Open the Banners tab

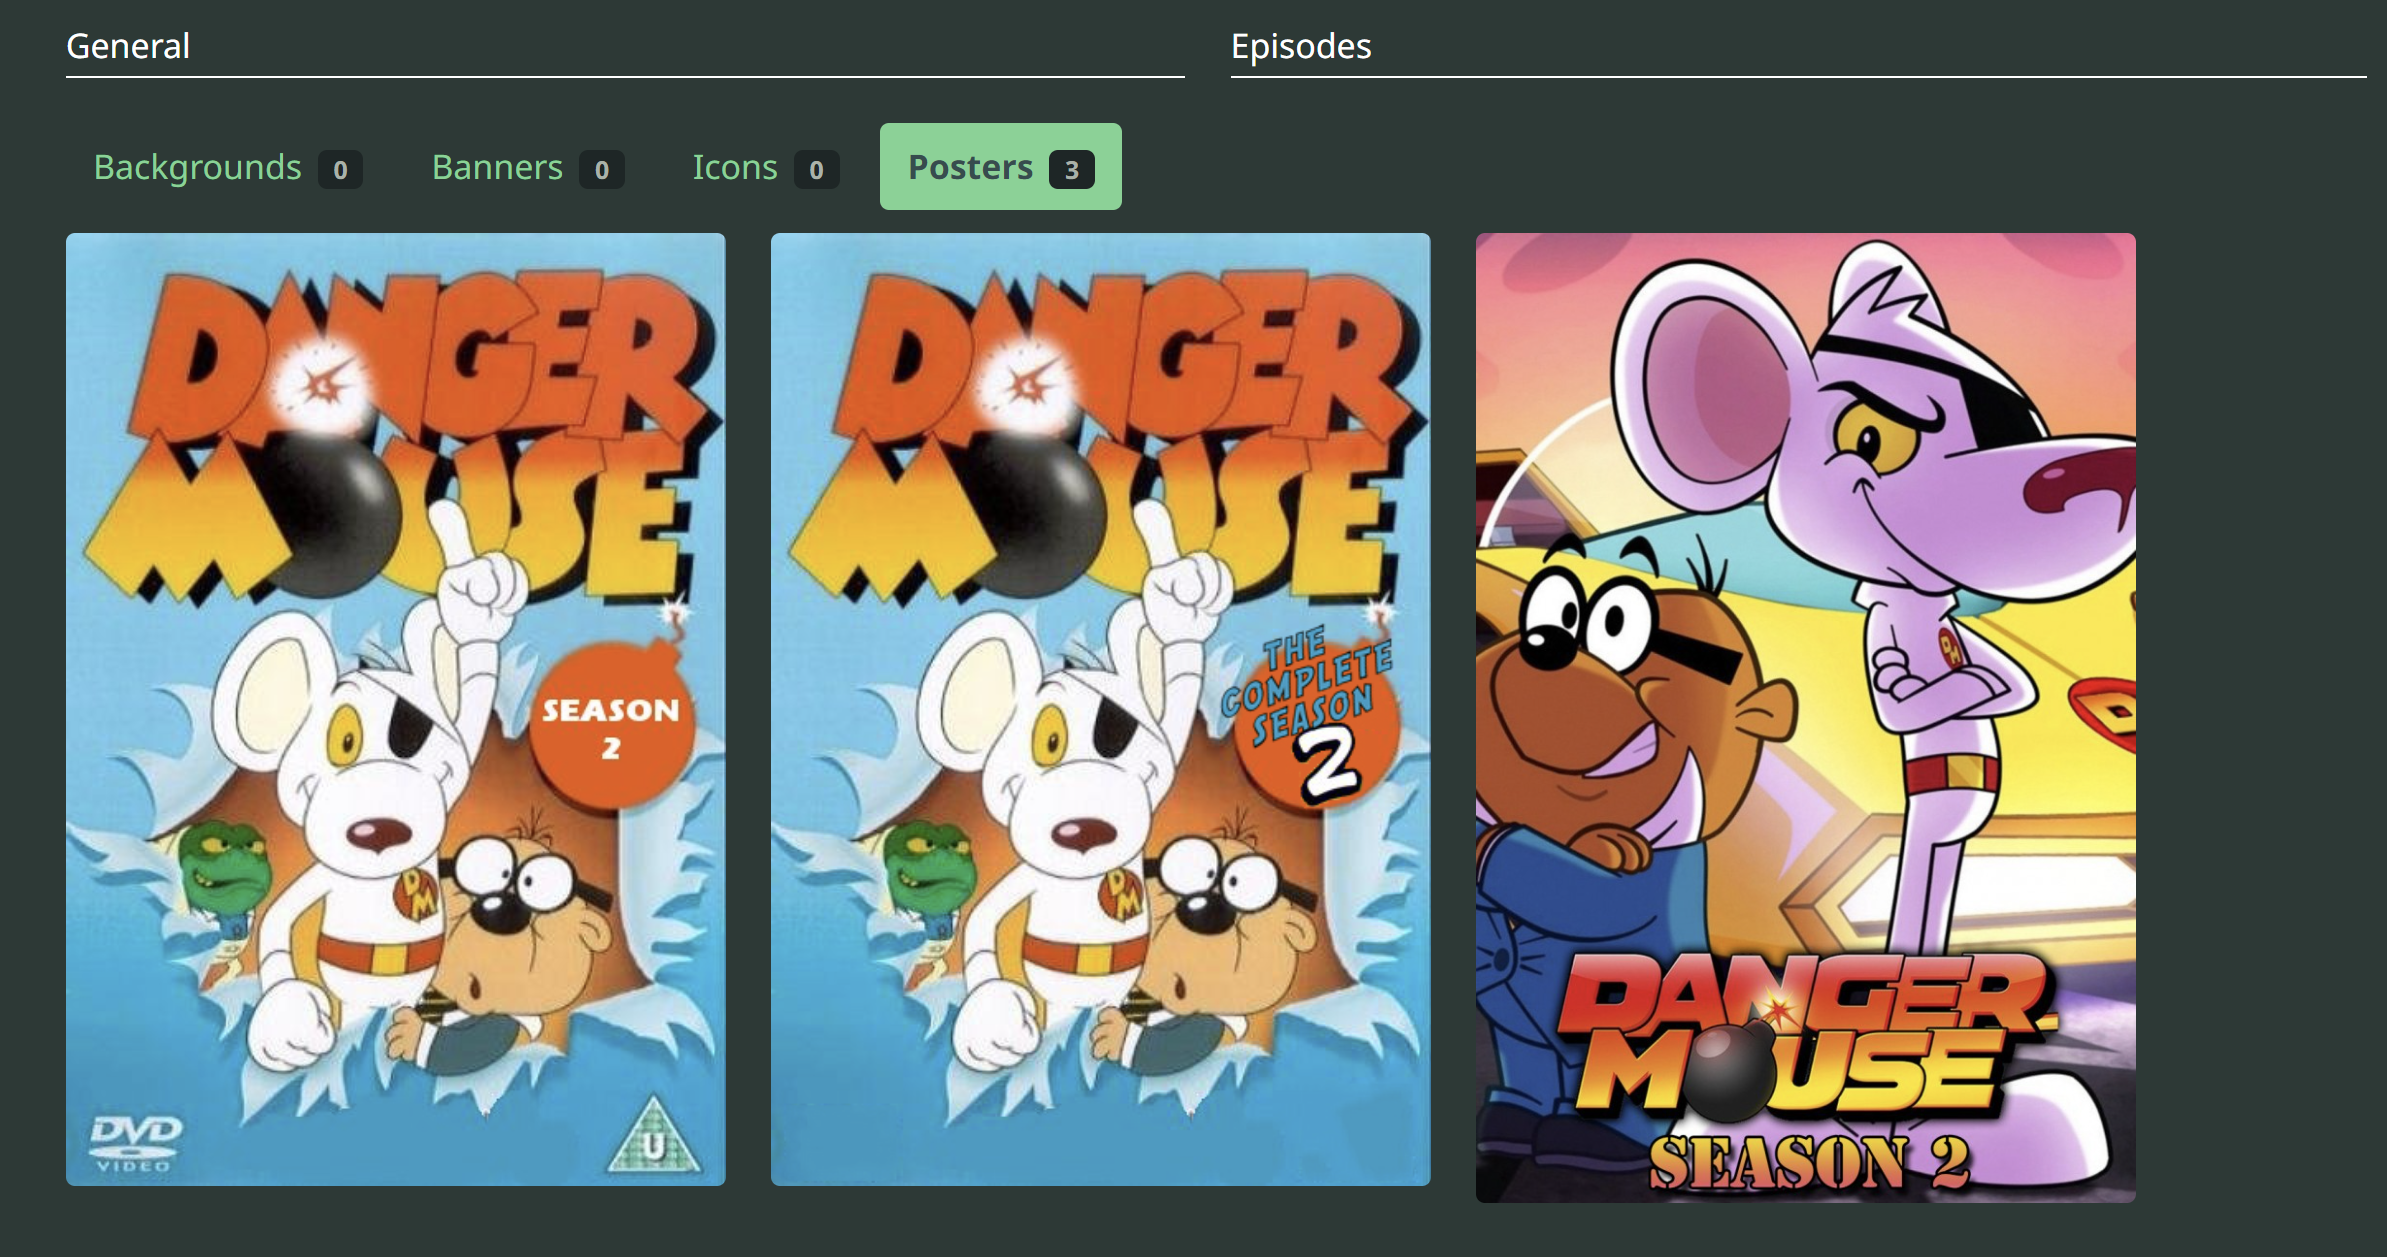pos(497,167)
